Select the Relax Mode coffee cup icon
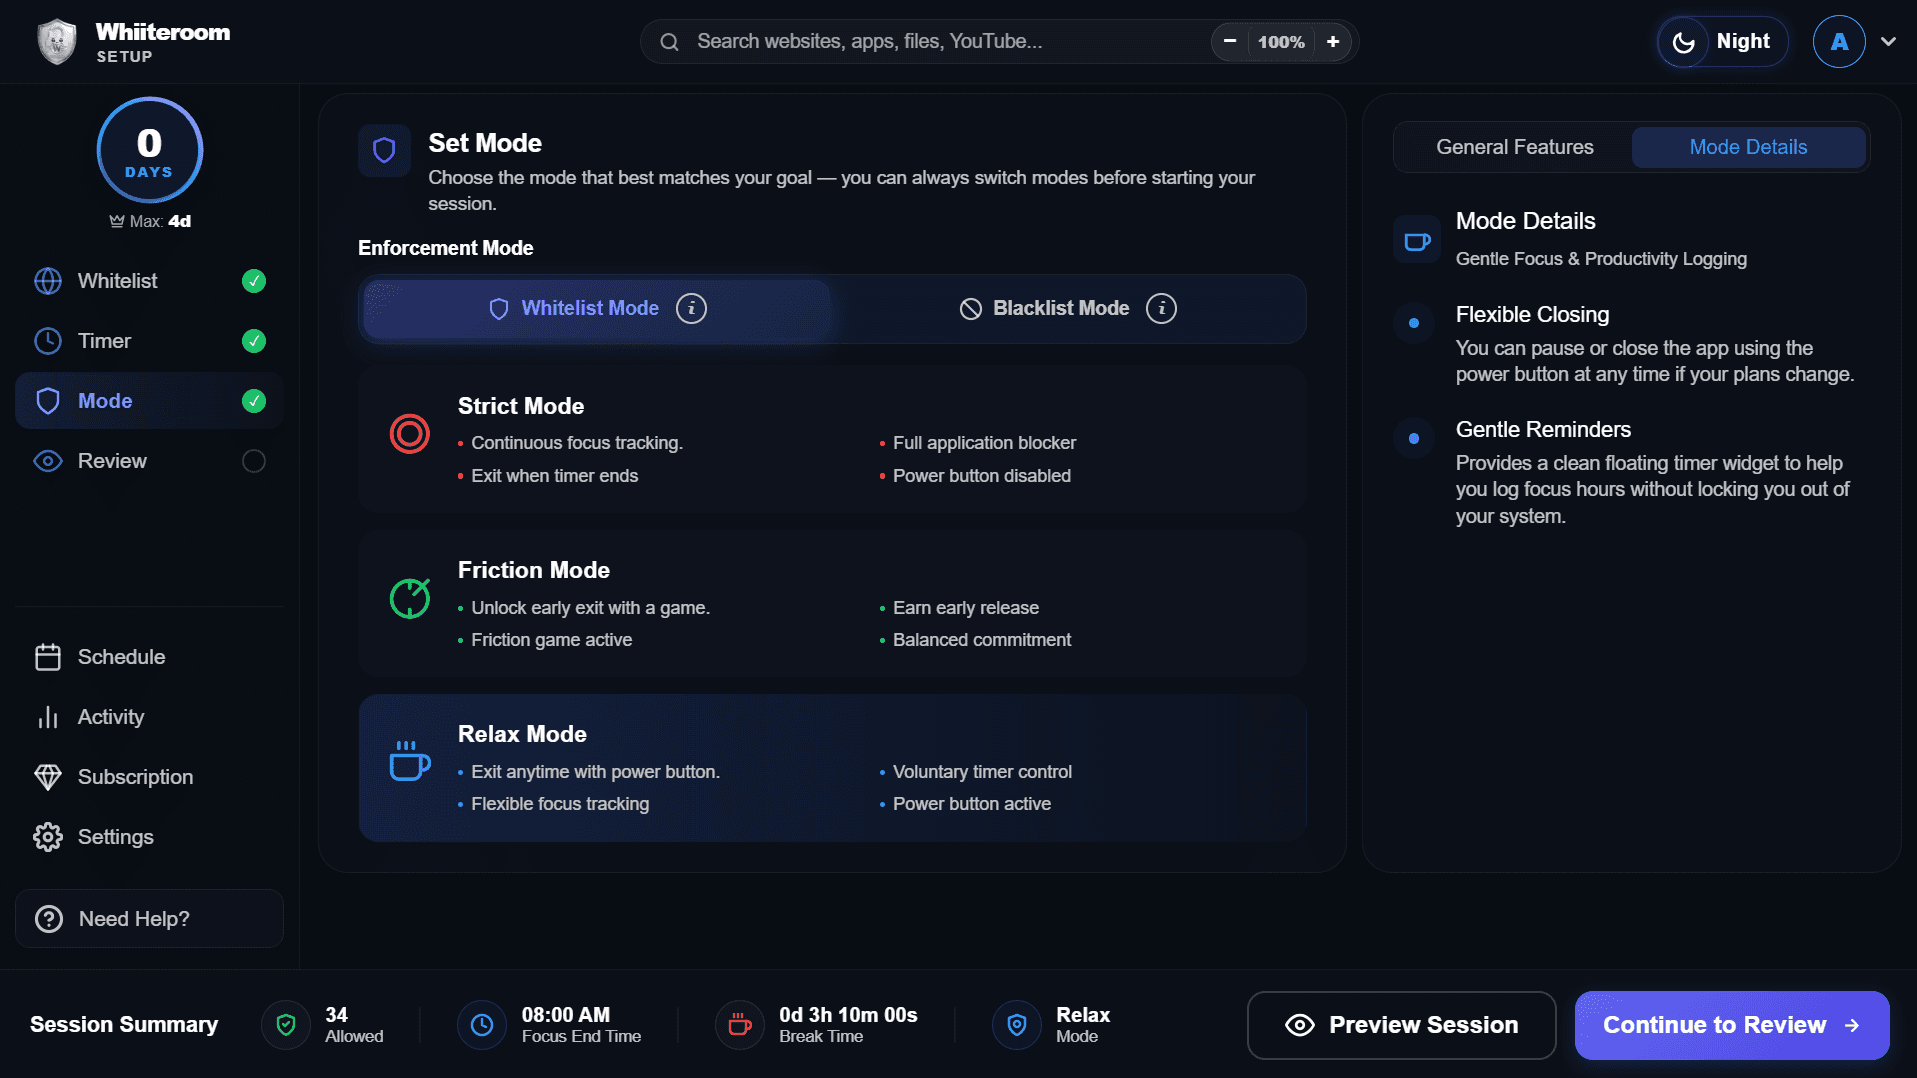 (x=410, y=762)
